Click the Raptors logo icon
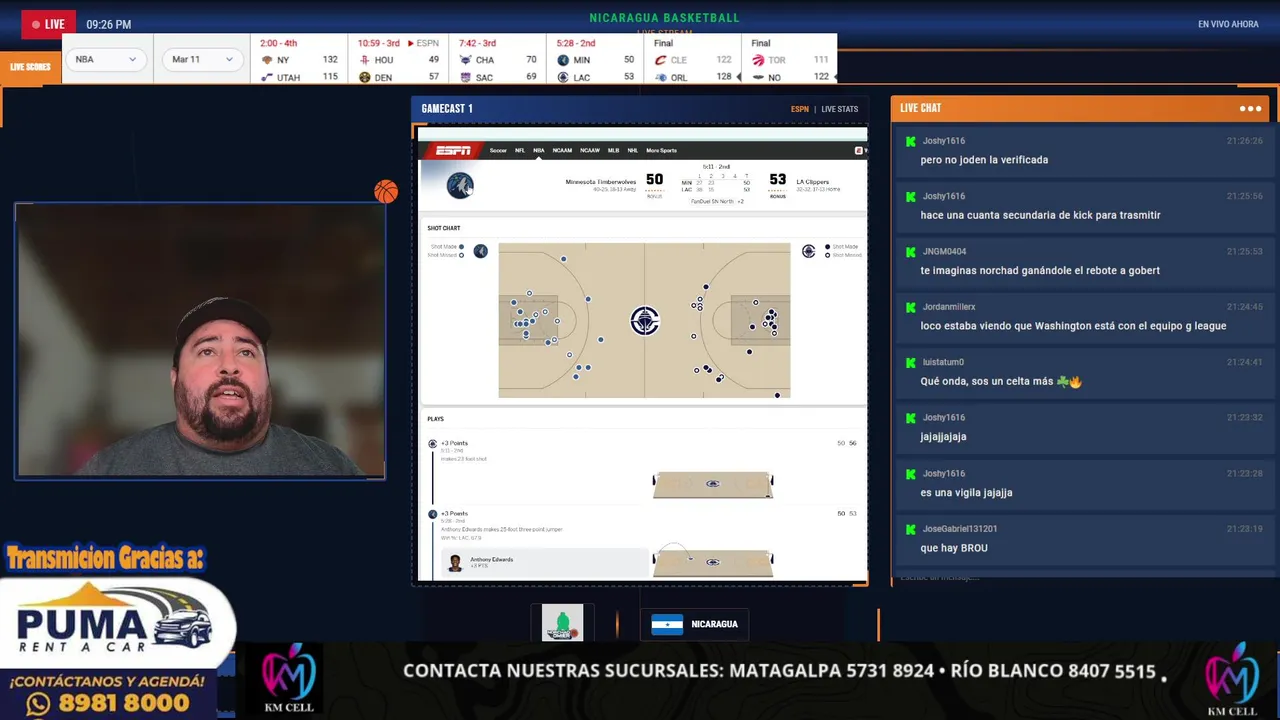This screenshot has width=1280, height=720. coord(758,60)
